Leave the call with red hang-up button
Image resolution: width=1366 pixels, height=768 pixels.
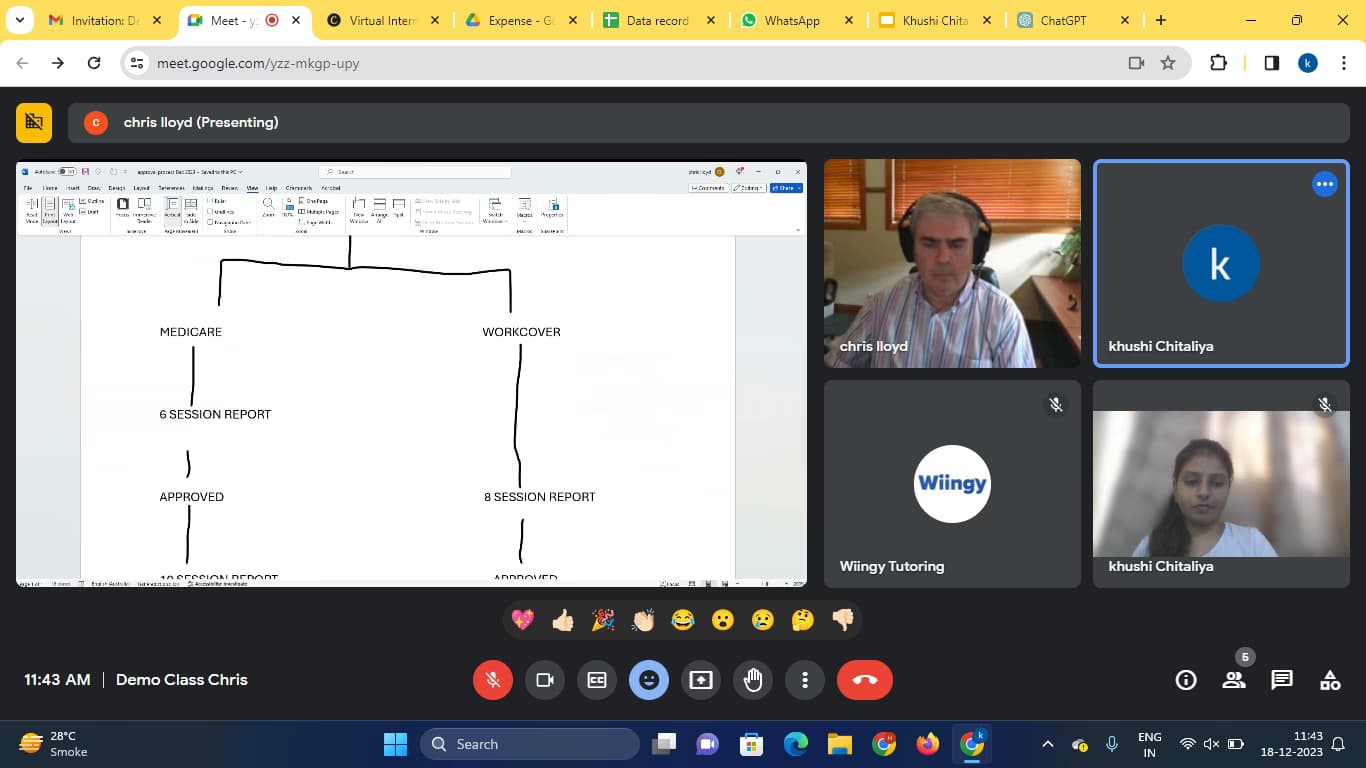point(864,680)
